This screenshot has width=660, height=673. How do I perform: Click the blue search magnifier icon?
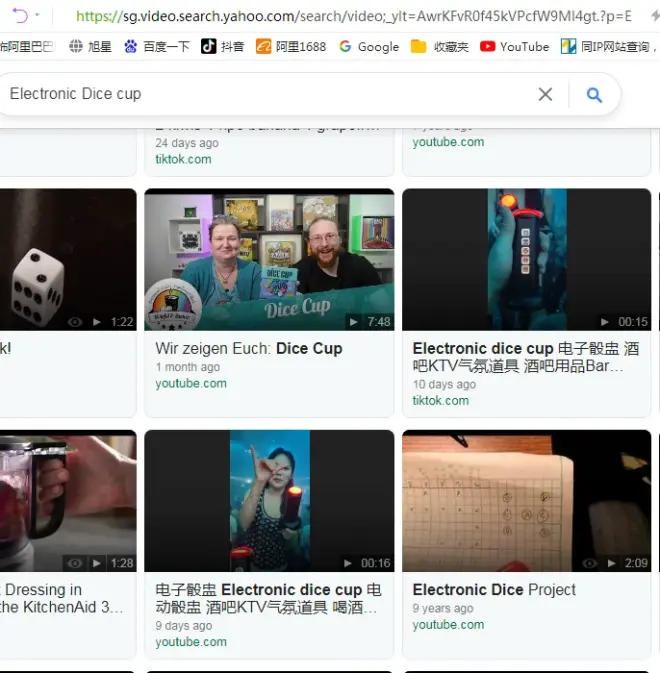pyautogui.click(x=594, y=95)
